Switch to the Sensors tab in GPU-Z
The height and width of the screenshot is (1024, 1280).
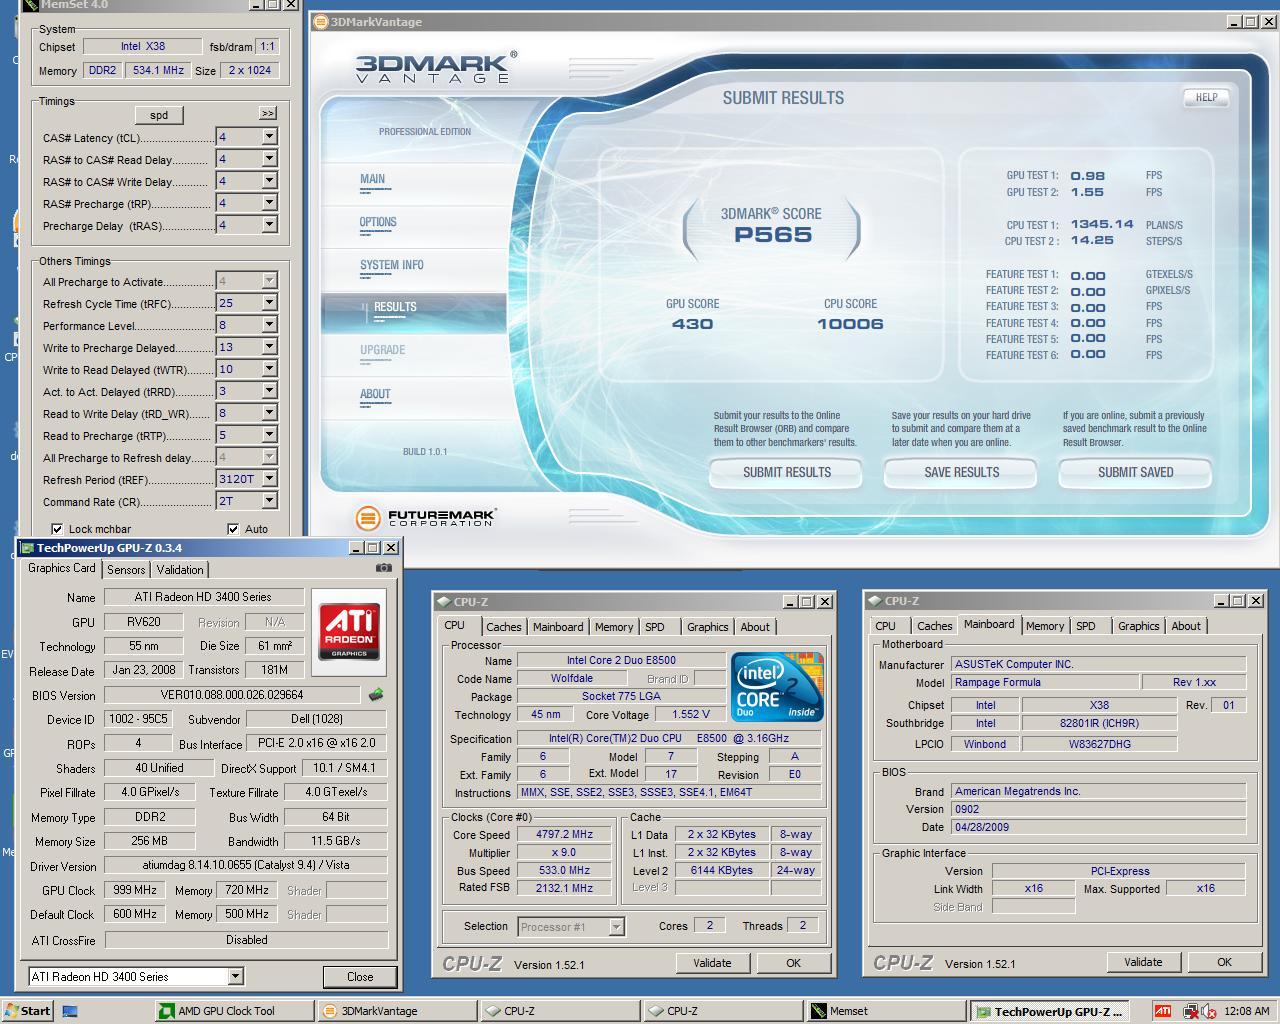(x=126, y=569)
